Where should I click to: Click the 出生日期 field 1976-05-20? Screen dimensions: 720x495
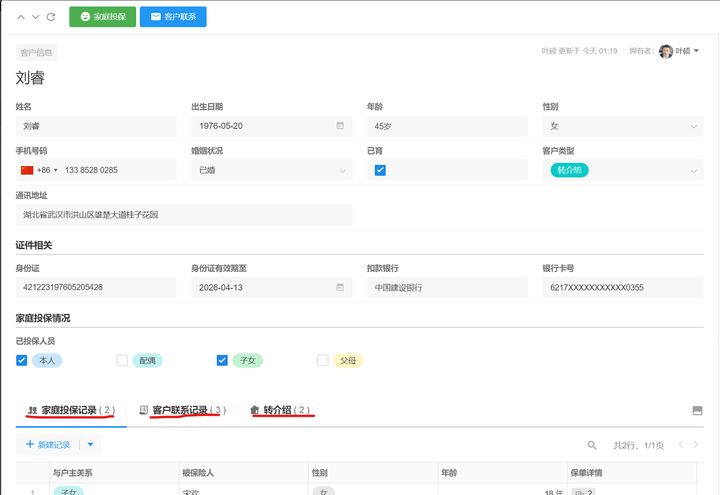tap(271, 126)
